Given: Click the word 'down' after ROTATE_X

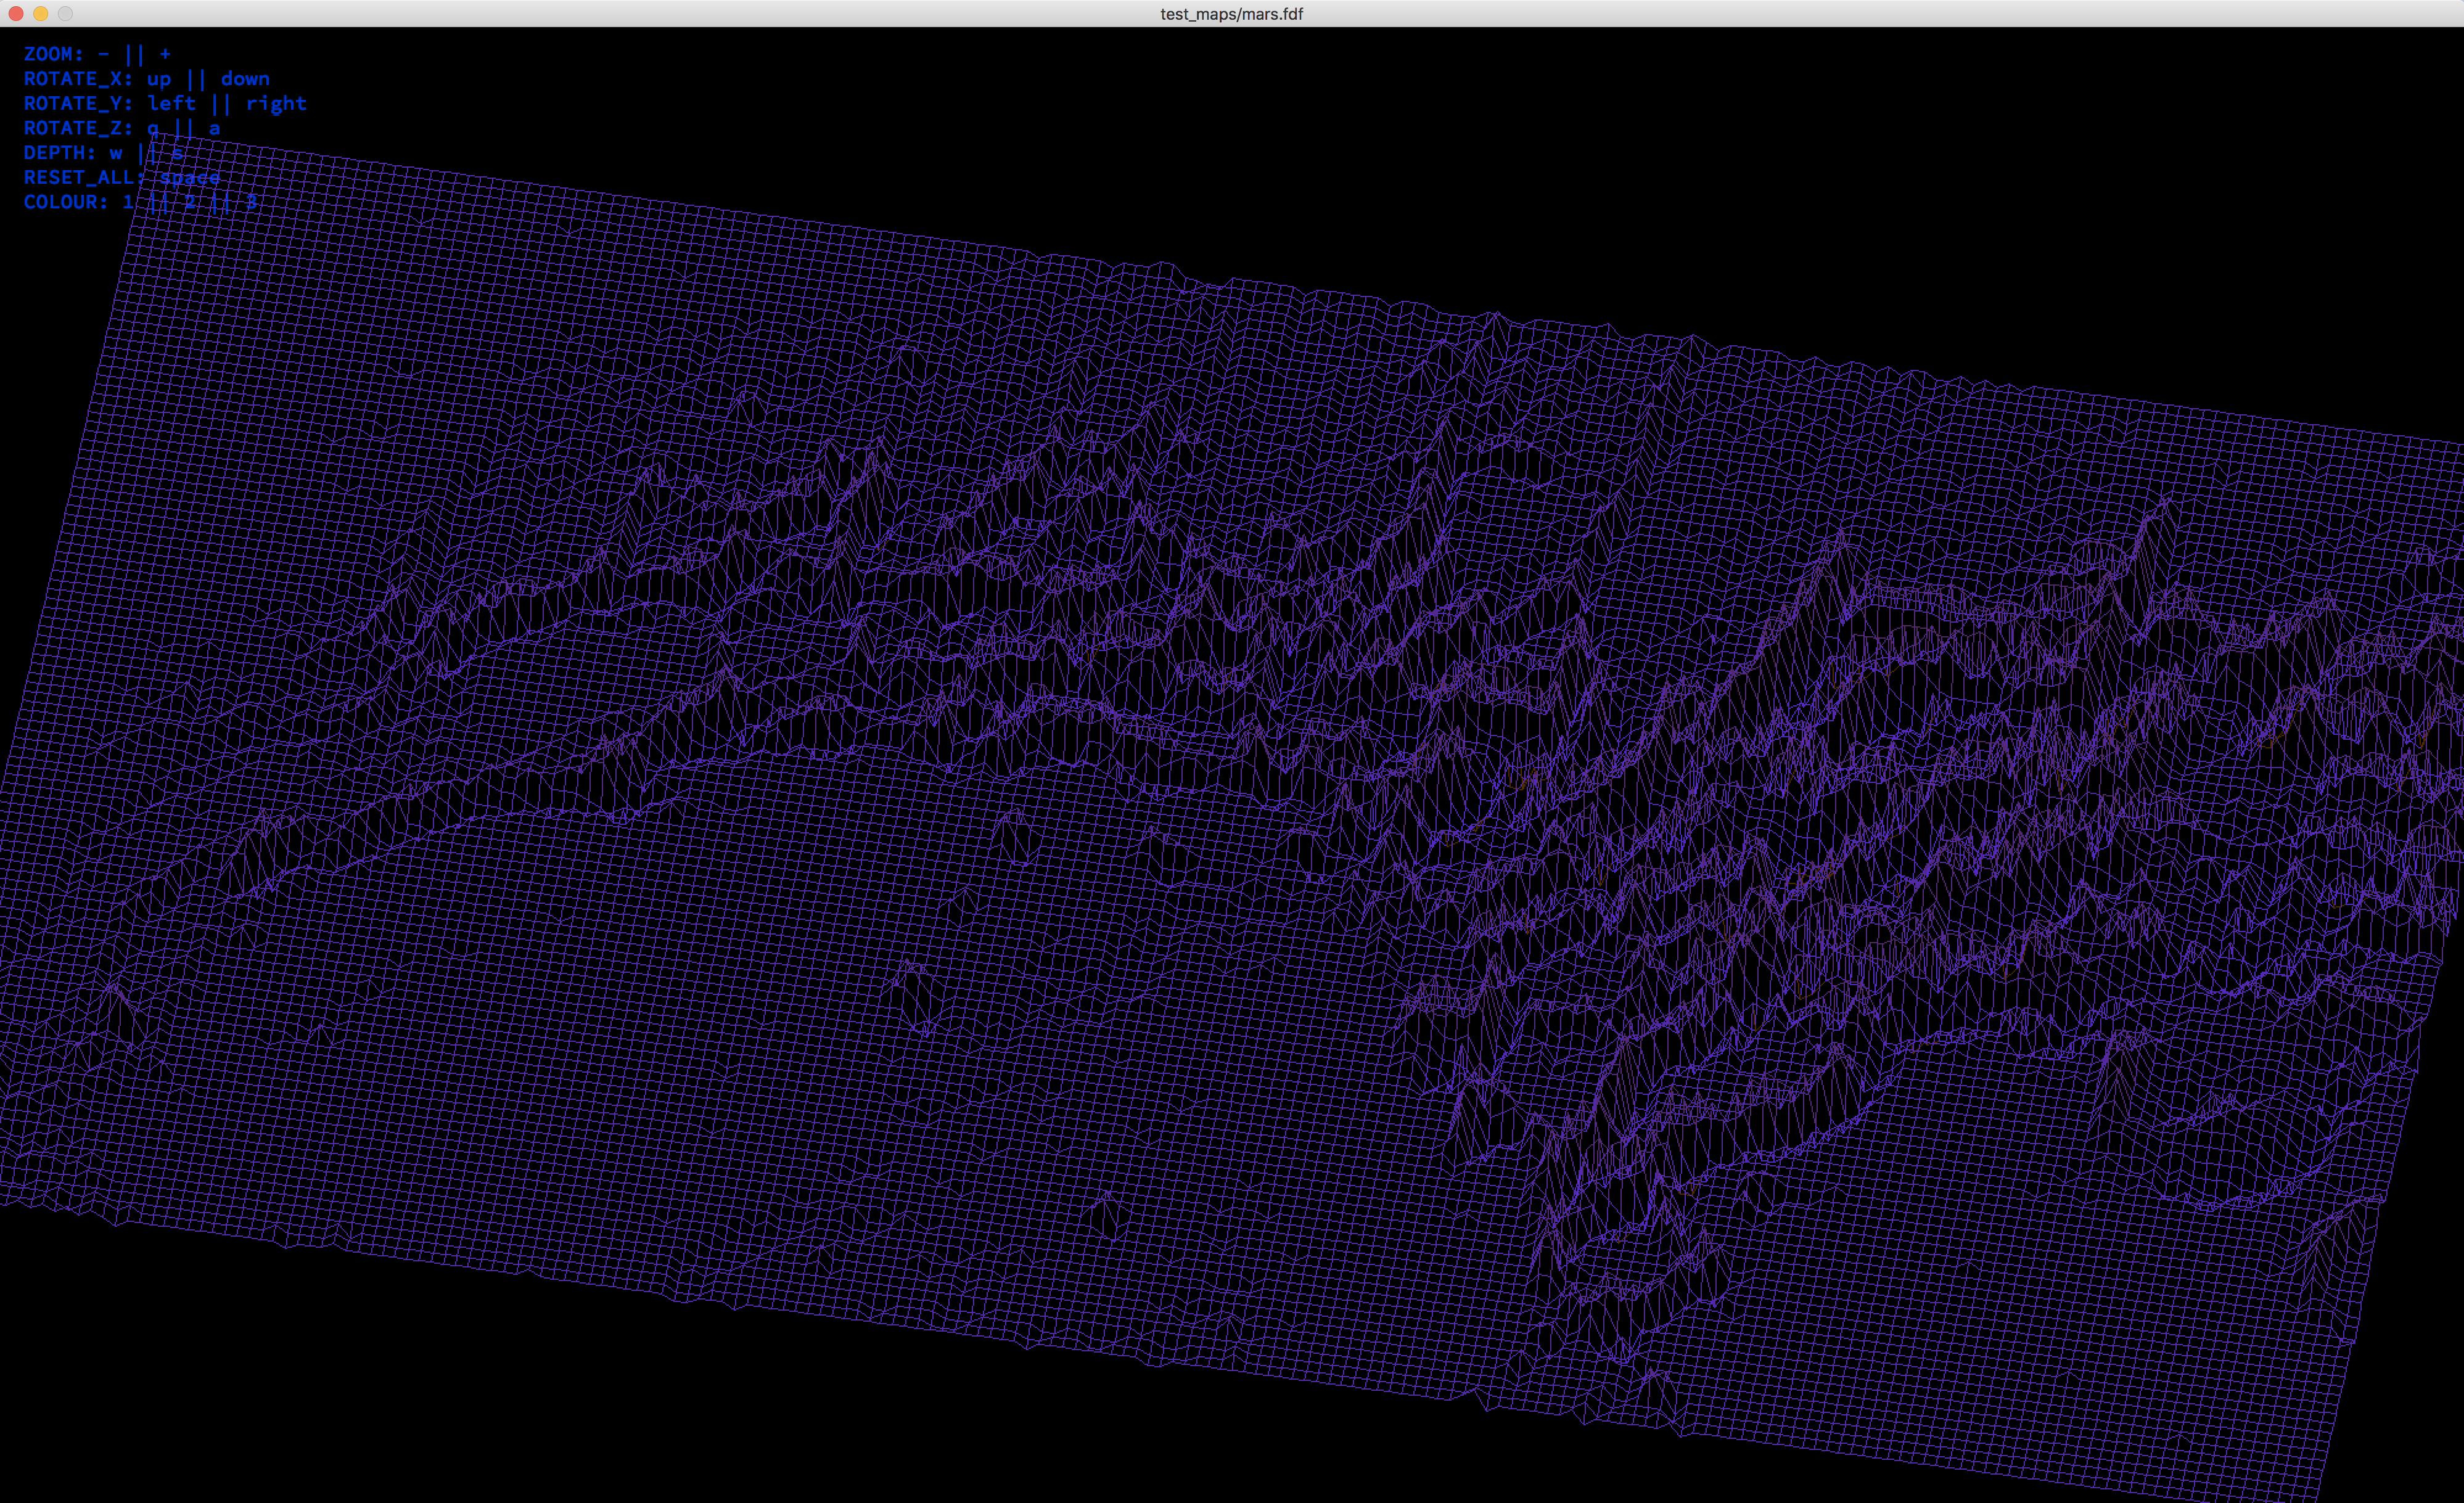Looking at the screenshot, I should pos(245,79).
